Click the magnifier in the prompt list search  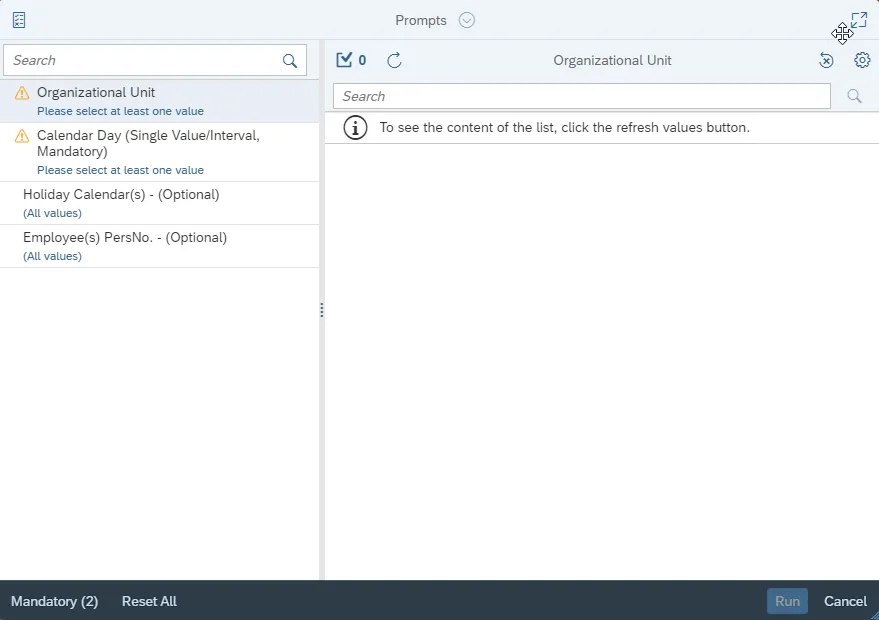click(x=290, y=61)
